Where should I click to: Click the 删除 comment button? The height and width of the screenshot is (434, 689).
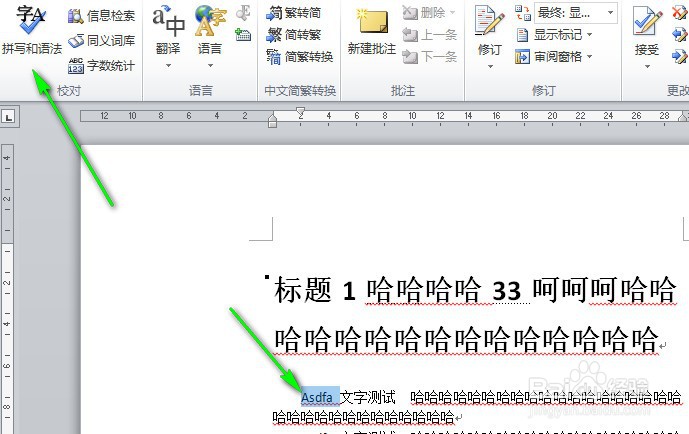424,13
